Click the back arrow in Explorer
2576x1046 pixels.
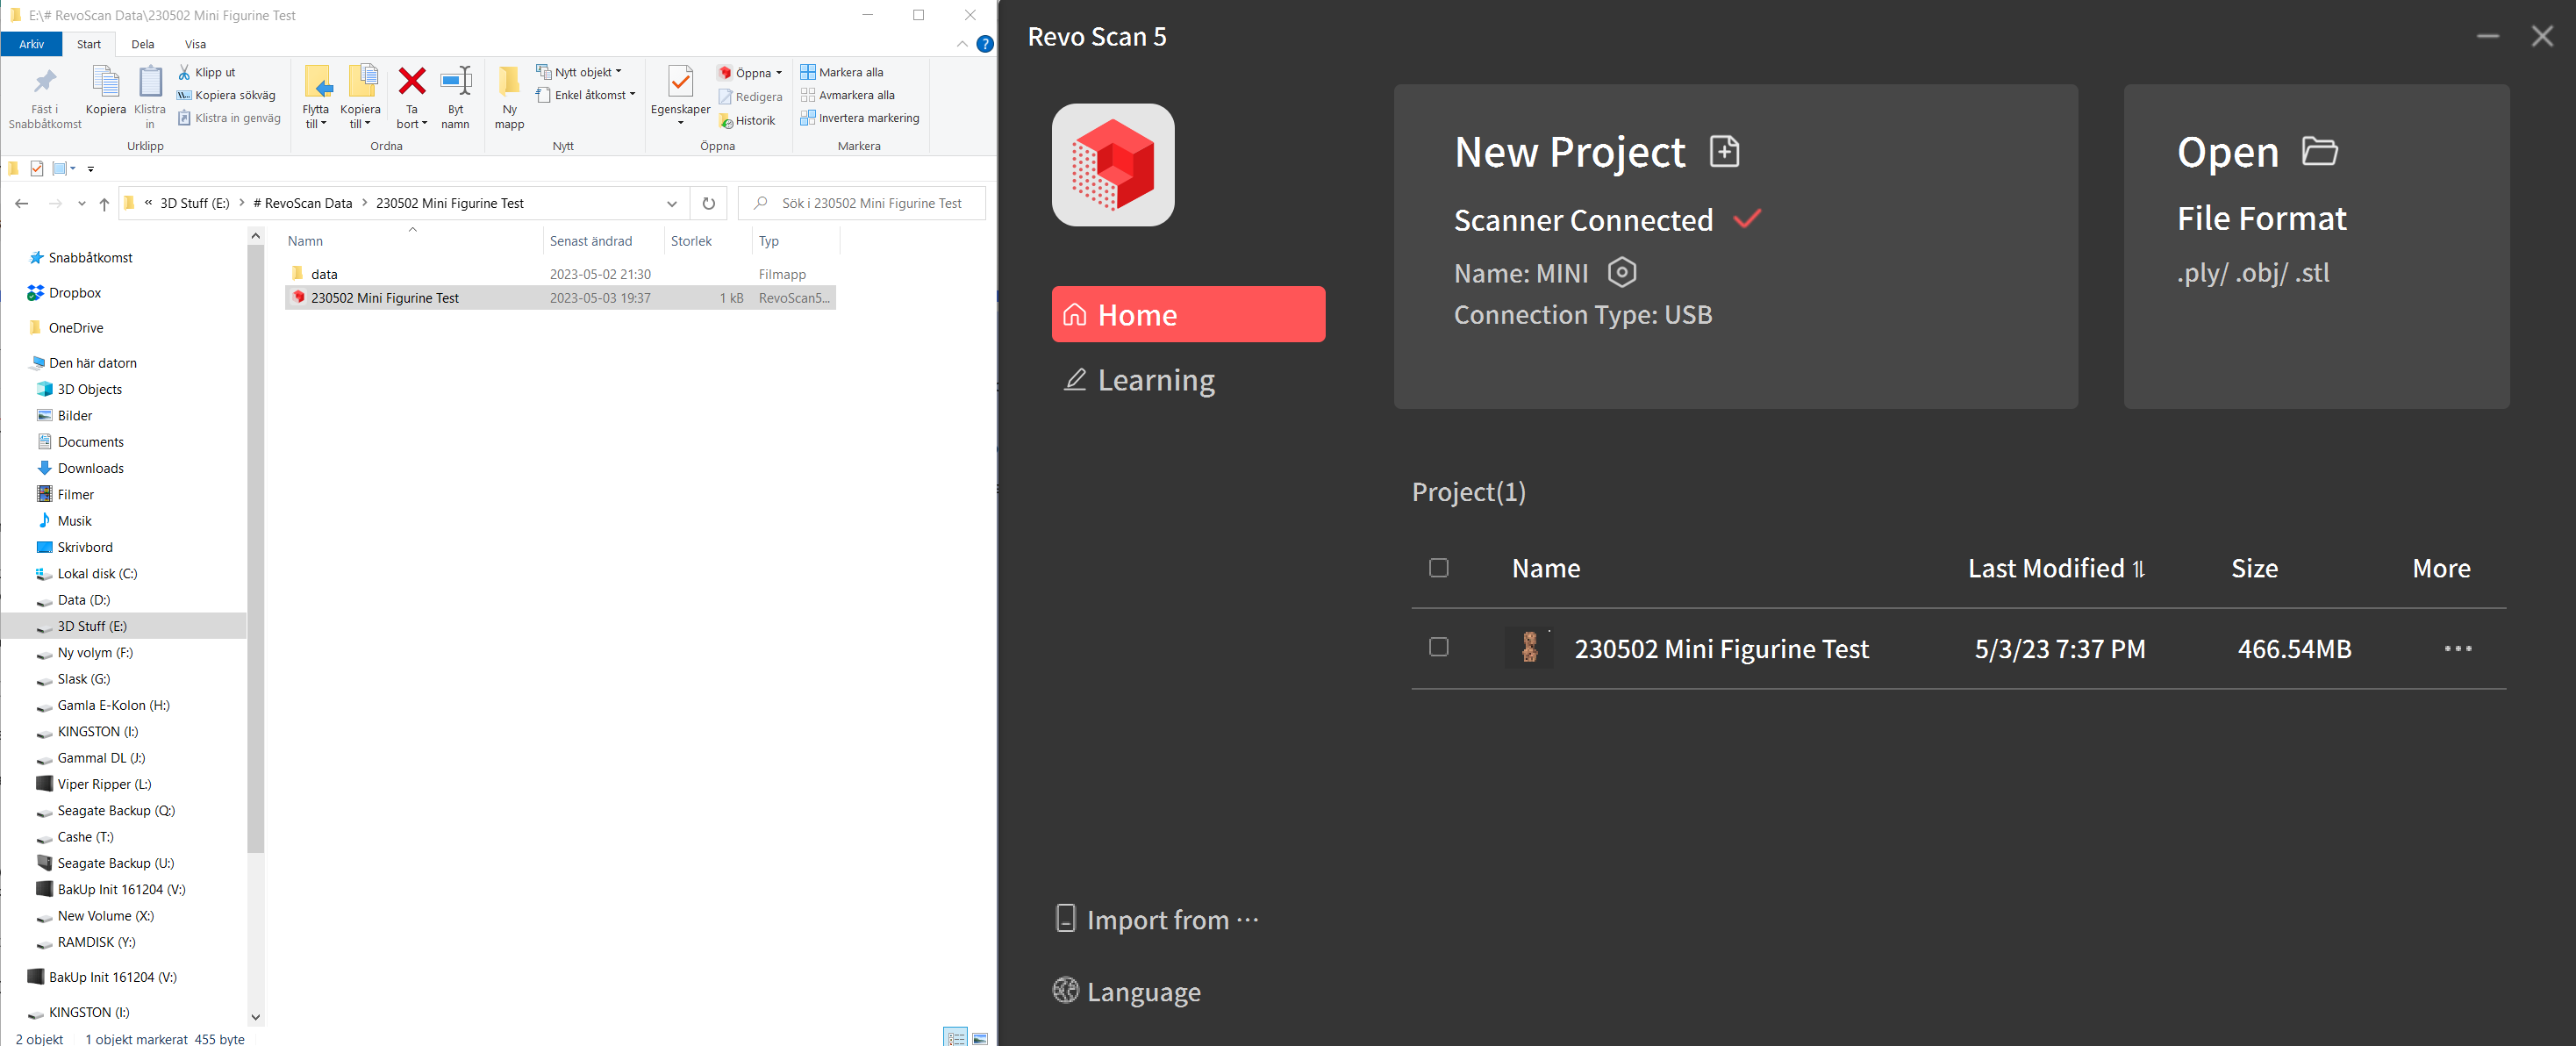pyautogui.click(x=22, y=203)
